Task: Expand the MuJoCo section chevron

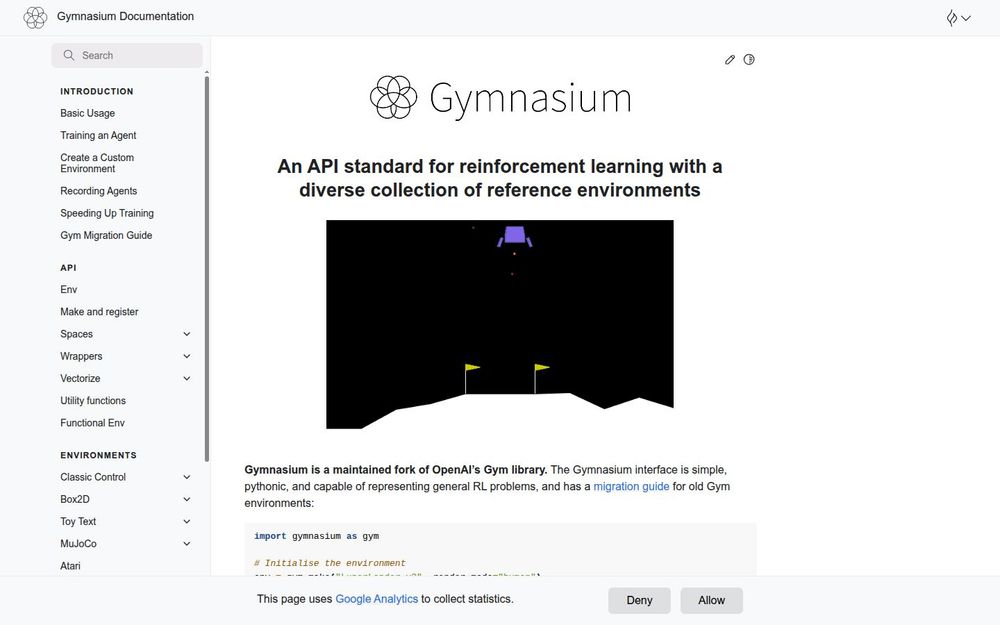Action: [187, 544]
